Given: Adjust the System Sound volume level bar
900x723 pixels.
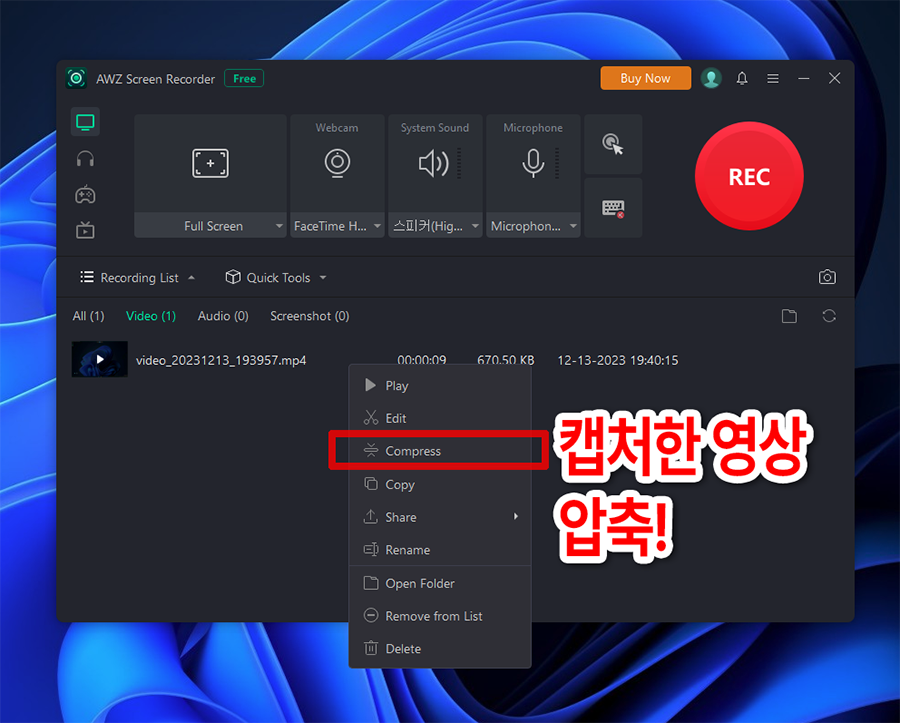Looking at the screenshot, I should (x=459, y=164).
